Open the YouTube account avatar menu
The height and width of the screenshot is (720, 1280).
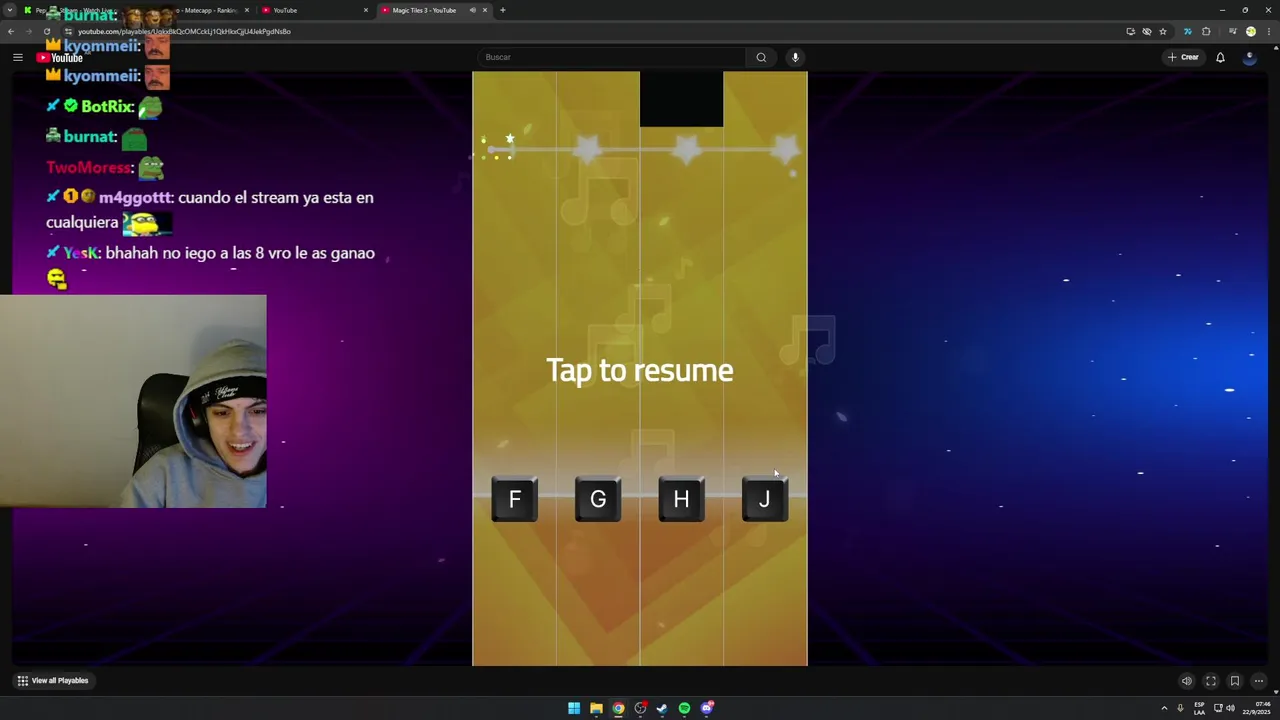pos(1249,57)
